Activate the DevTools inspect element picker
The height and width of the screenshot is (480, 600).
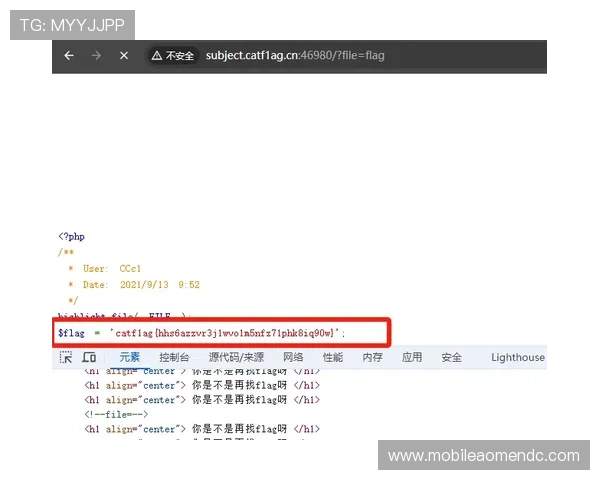tap(66, 357)
